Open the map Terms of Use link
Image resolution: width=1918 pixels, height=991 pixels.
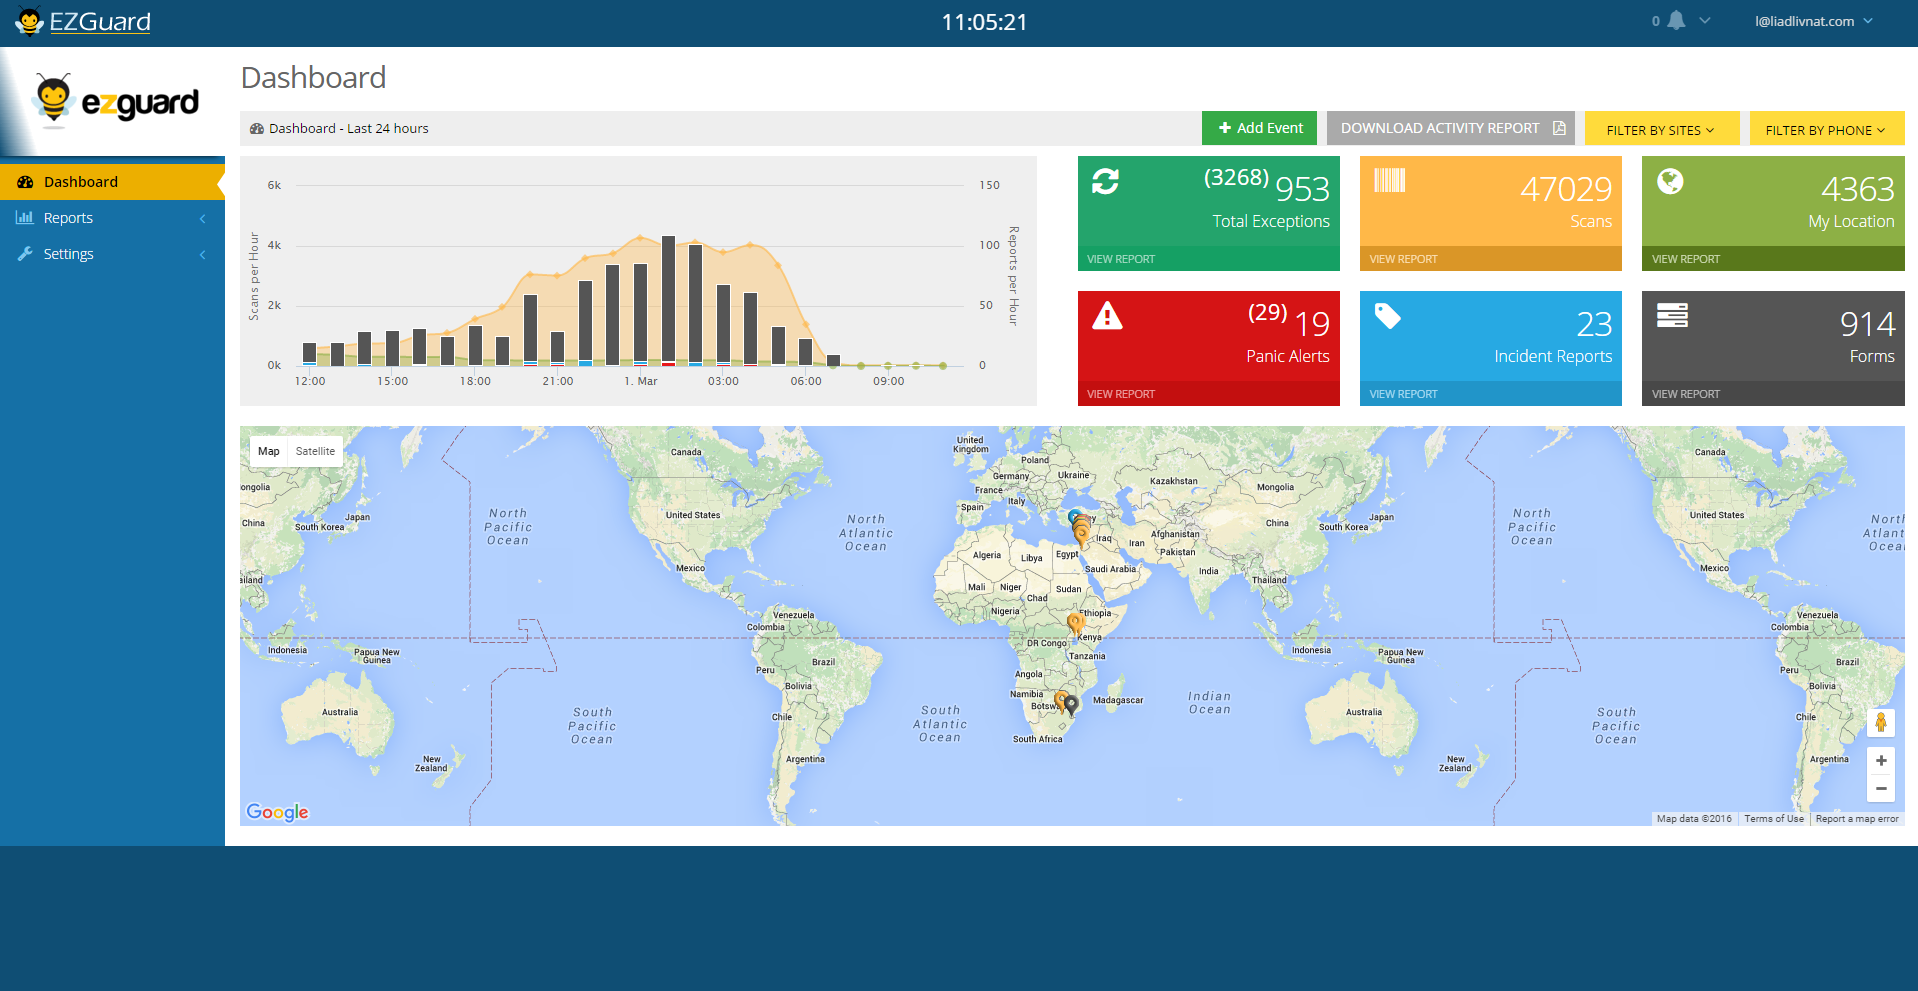(1774, 818)
